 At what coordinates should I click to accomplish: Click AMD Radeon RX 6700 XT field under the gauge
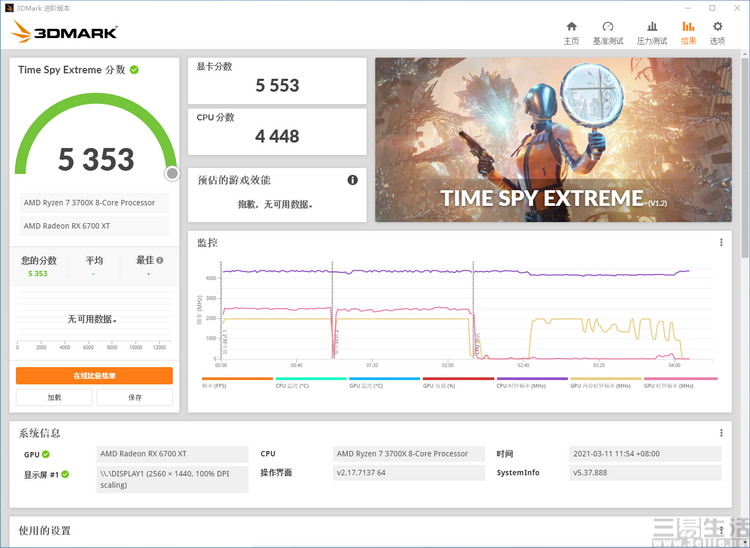tap(94, 226)
